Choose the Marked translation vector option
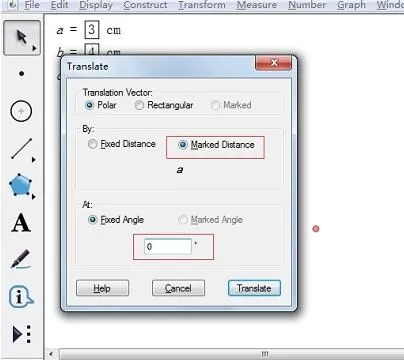Viewport: 404px width, 360px height. click(231, 105)
